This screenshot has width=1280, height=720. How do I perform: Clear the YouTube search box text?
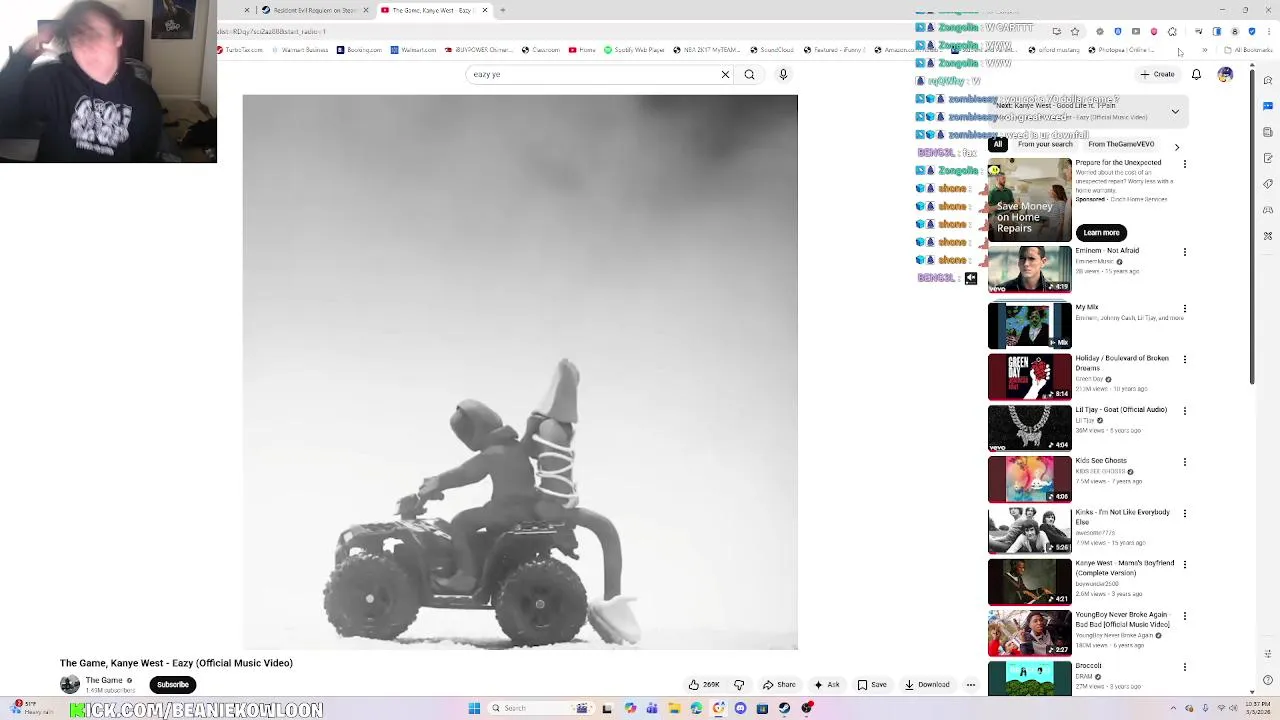pyautogui.click(x=725, y=74)
